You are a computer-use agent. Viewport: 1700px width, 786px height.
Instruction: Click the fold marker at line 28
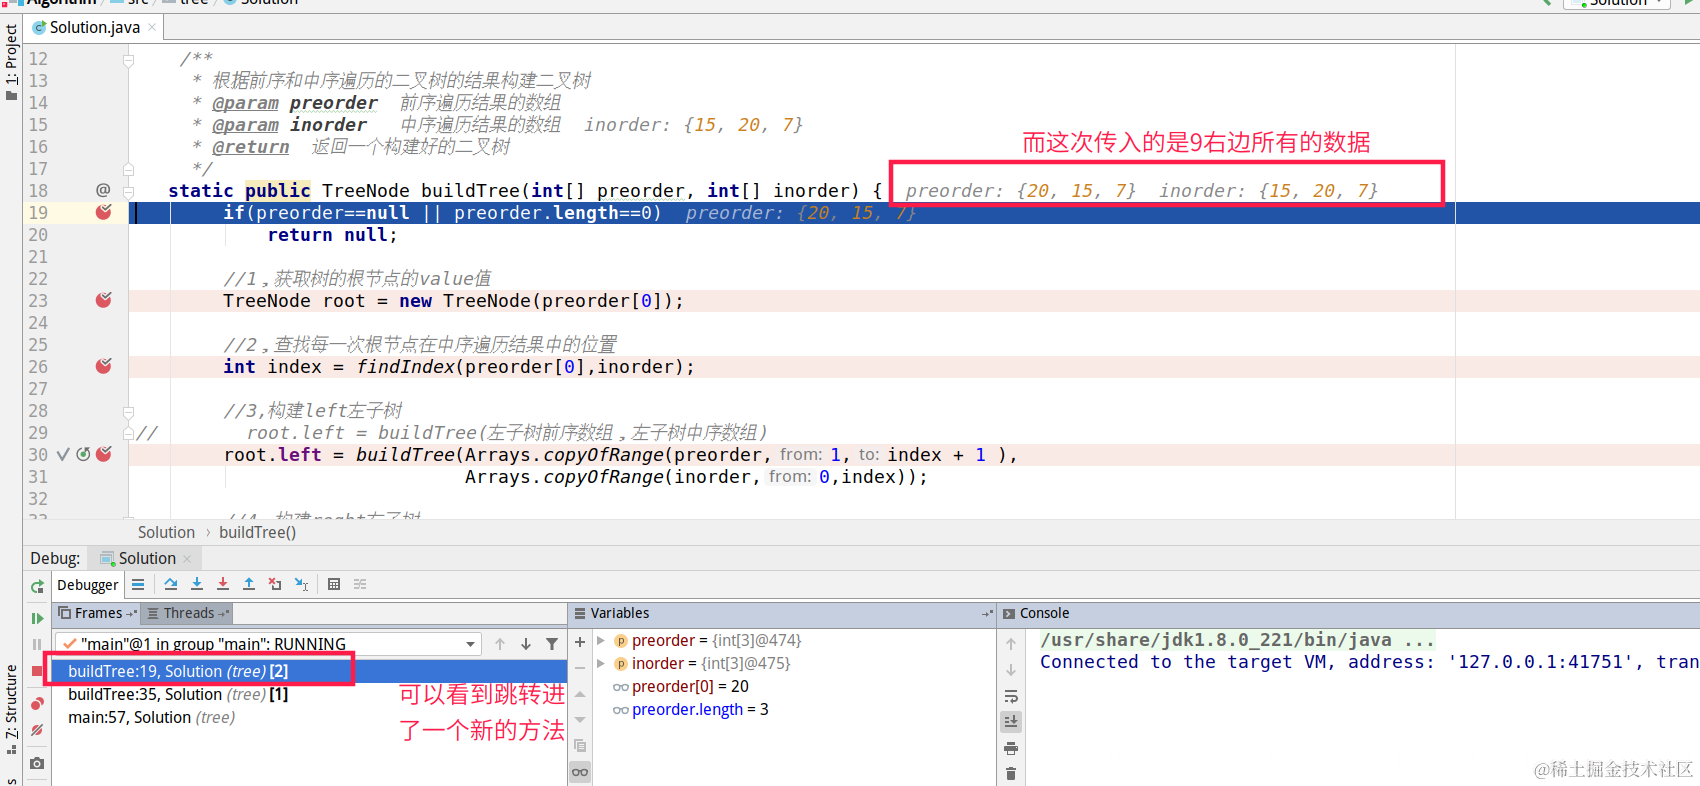(128, 411)
